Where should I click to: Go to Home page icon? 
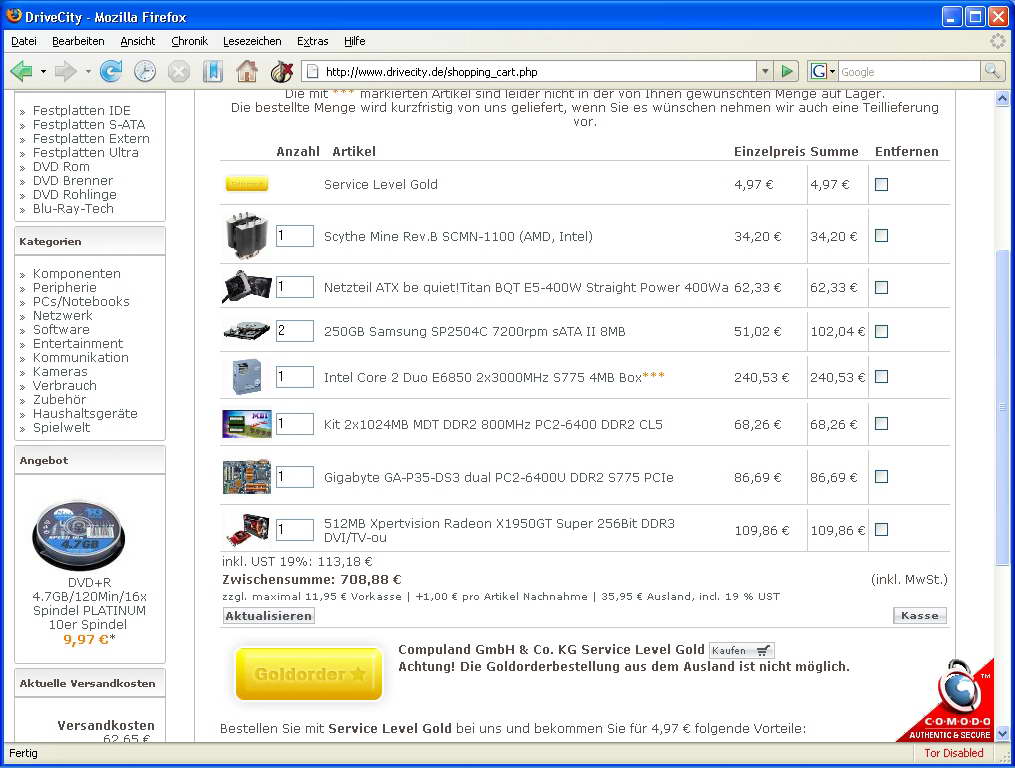tap(247, 71)
